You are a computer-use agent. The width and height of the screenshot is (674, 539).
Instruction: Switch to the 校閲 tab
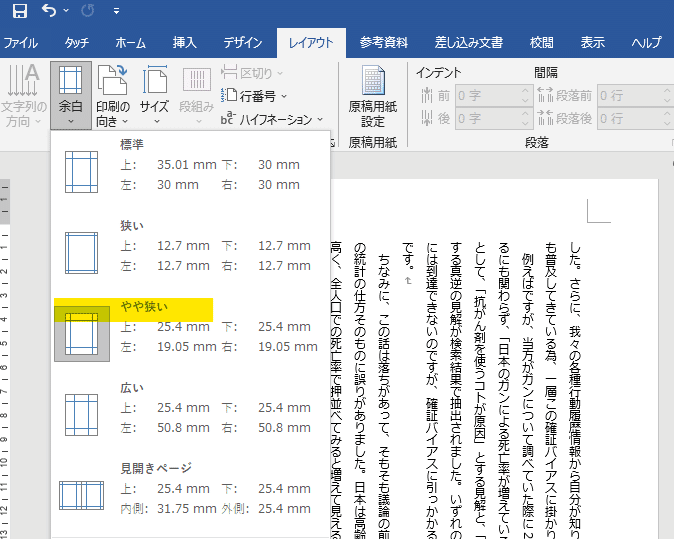point(542,43)
